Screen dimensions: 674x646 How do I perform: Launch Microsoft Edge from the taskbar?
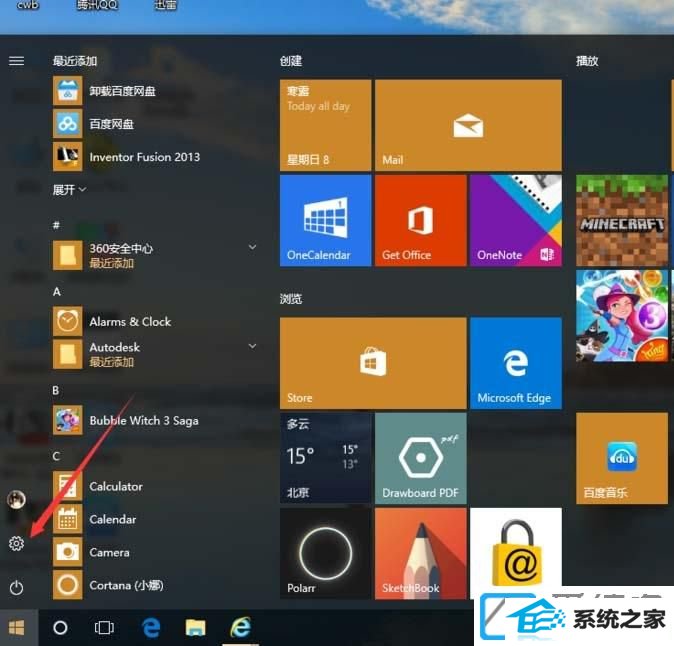click(151, 628)
